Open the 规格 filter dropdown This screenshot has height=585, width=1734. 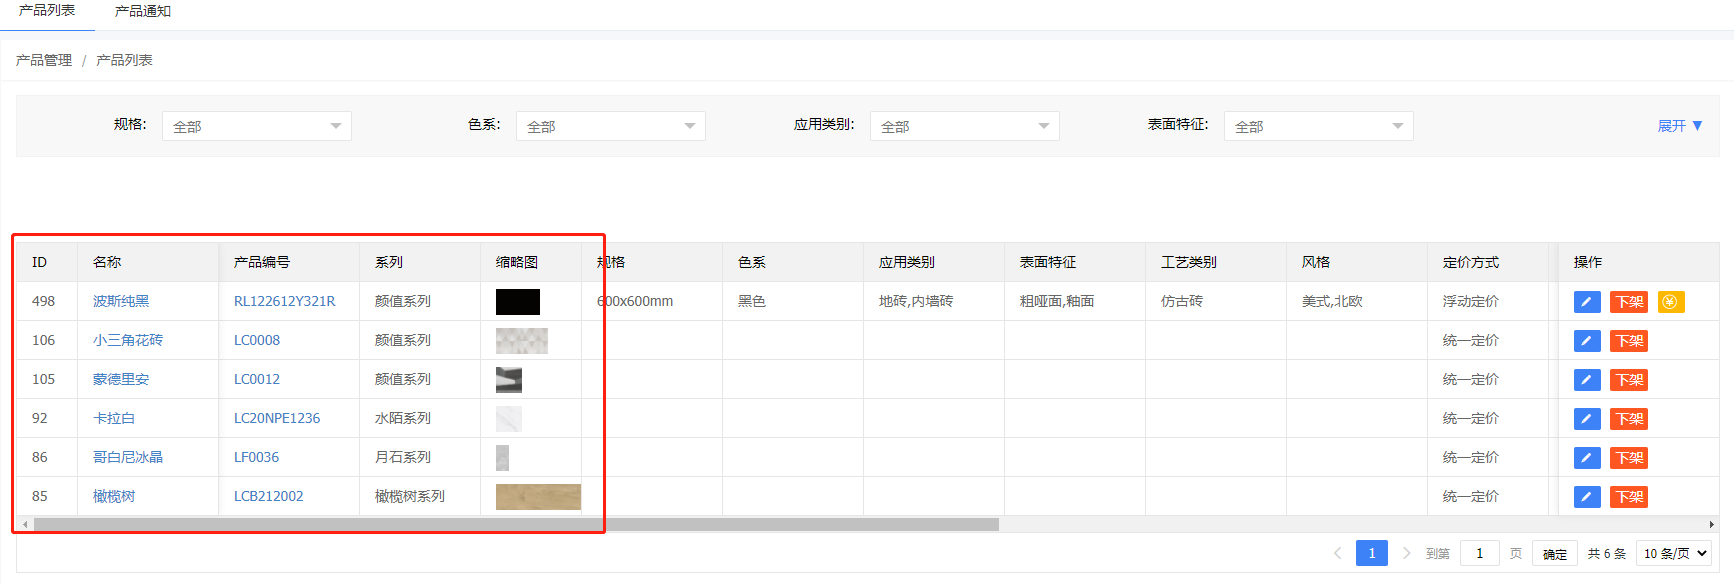click(x=257, y=126)
